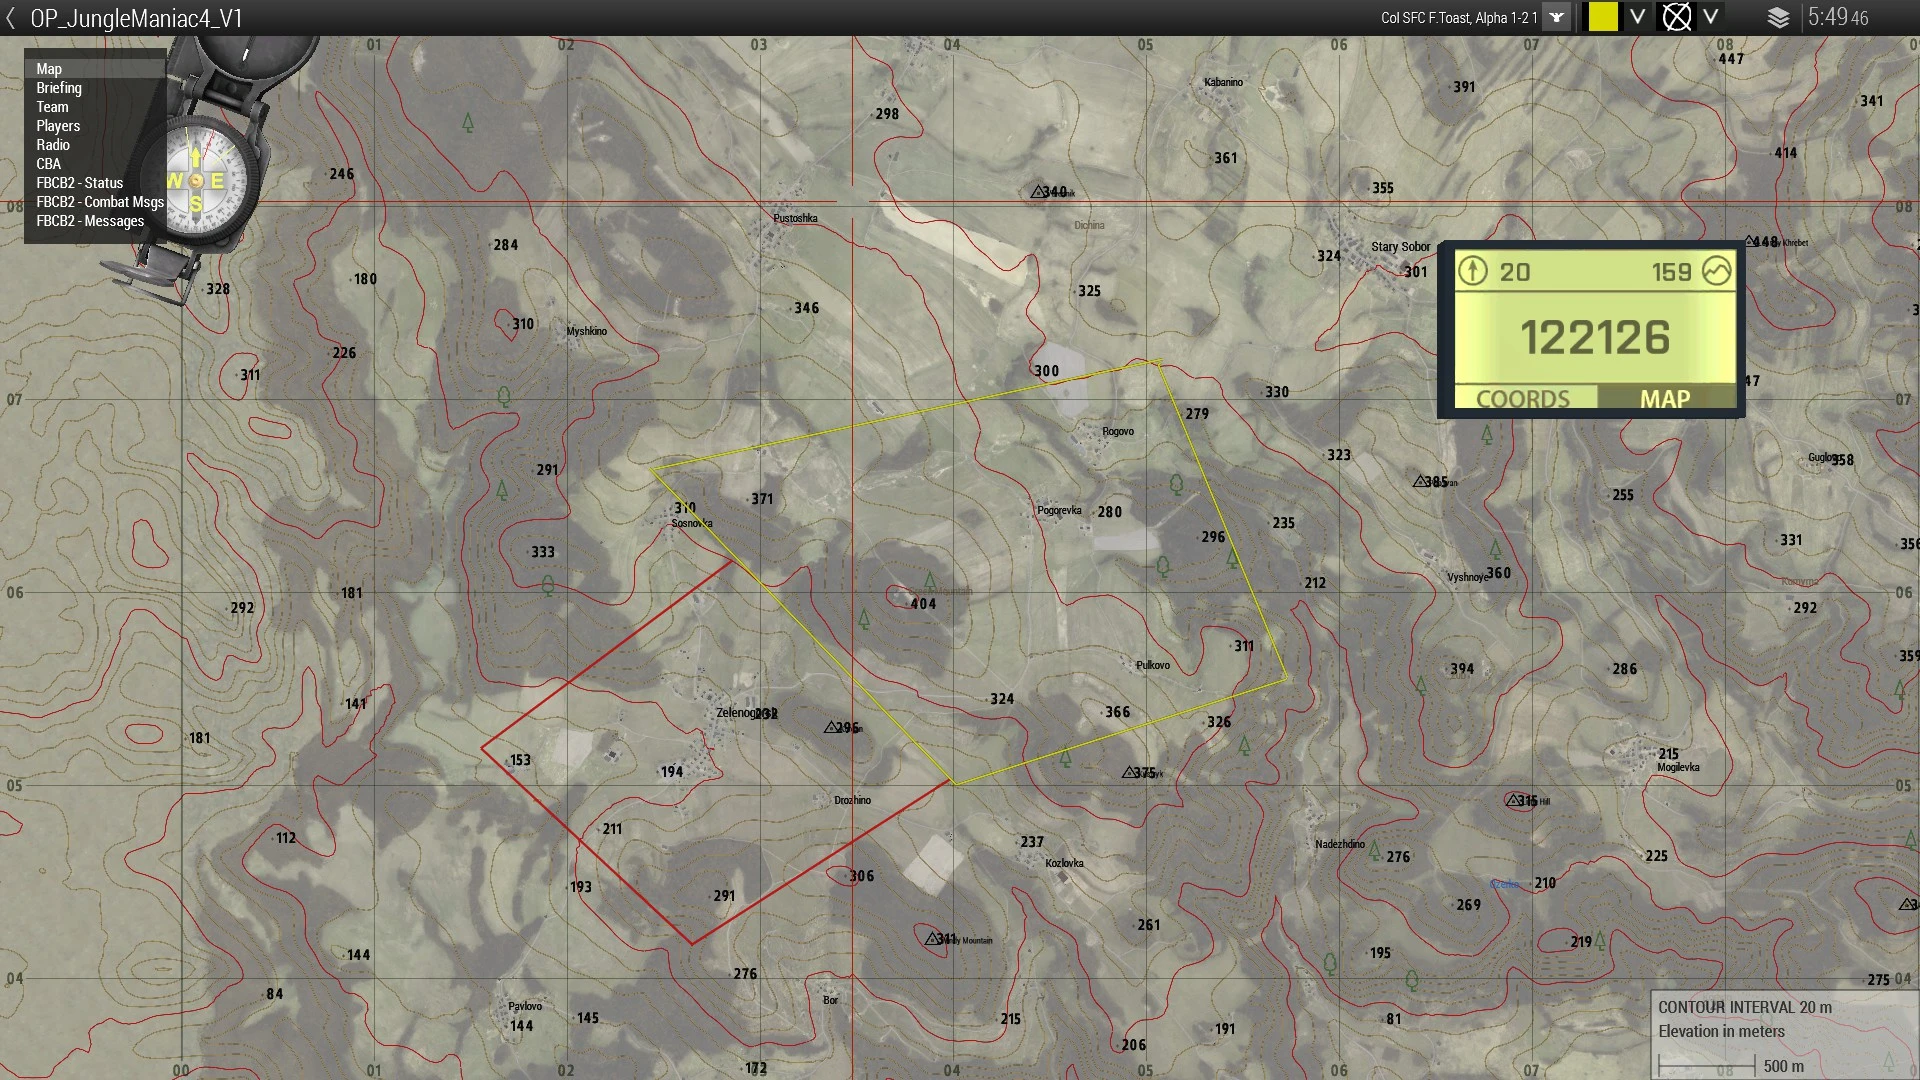Expand the marker shape dropdown arrow

click(1711, 17)
